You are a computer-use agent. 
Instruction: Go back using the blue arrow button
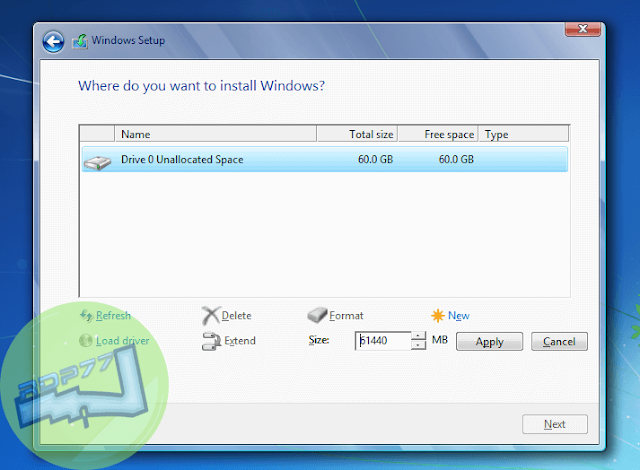pyautogui.click(x=53, y=42)
